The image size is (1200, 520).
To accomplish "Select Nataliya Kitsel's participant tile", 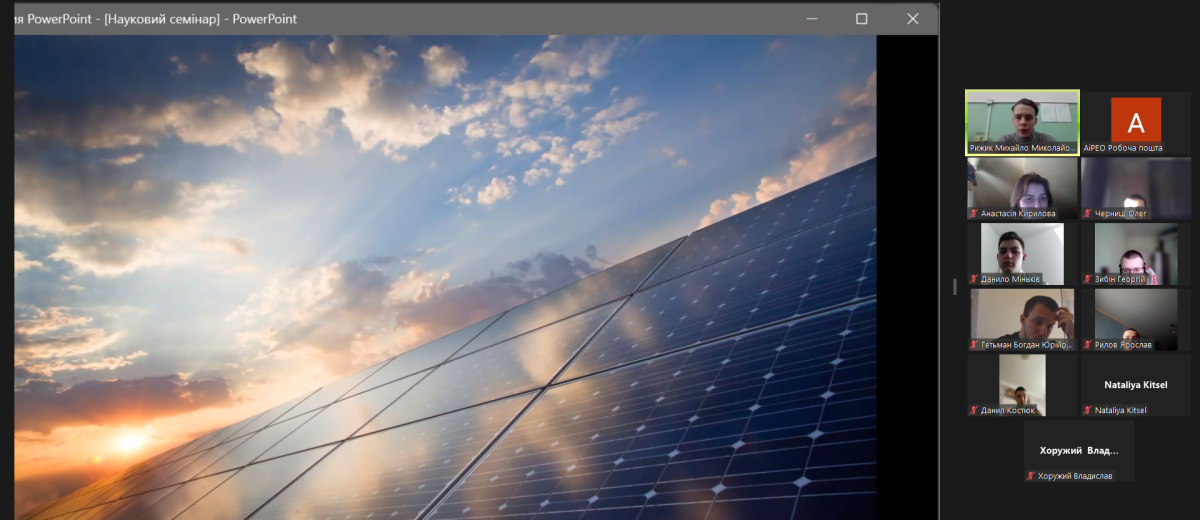I will pyautogui.click(x=1135, y=384).
